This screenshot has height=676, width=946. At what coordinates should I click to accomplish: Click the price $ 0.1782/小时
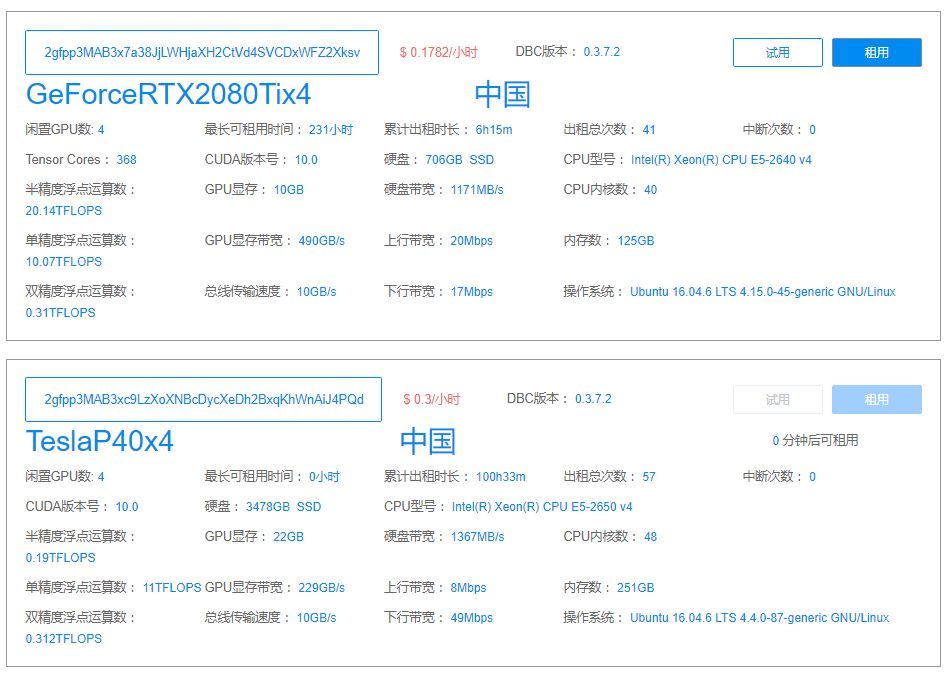439,53
